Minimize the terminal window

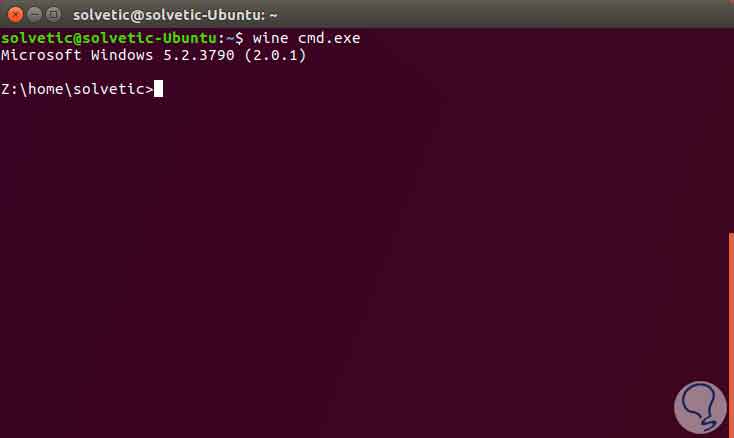click(35, 15)
